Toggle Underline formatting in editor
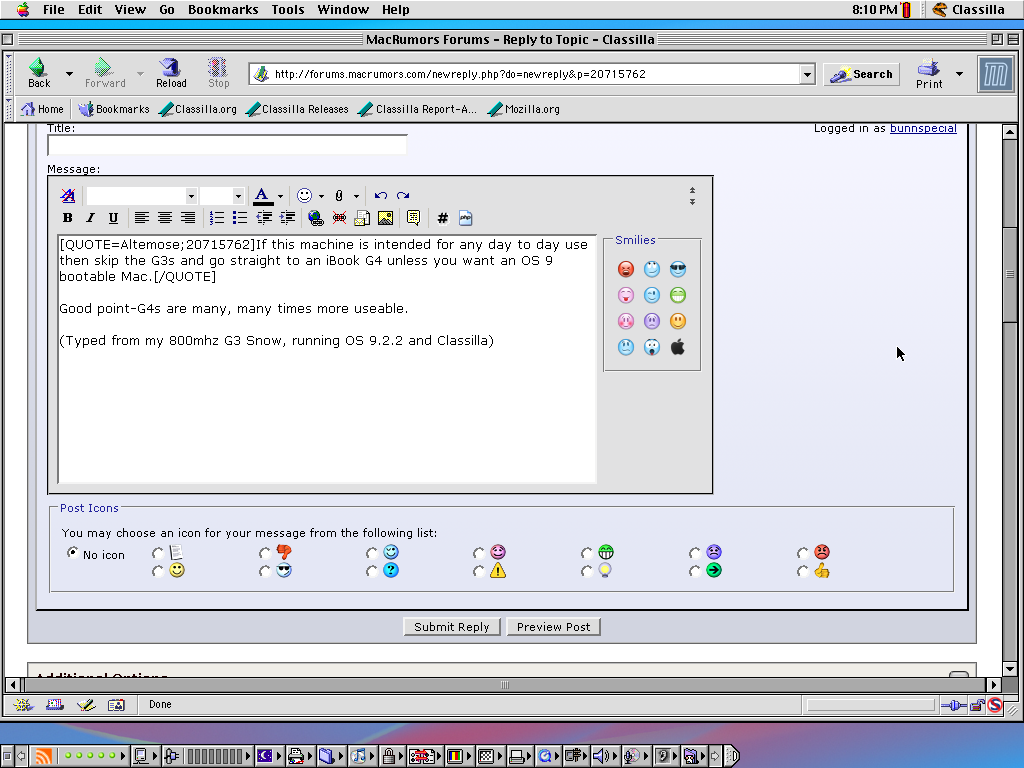The image size is (1024, 768). click(113, 218)
